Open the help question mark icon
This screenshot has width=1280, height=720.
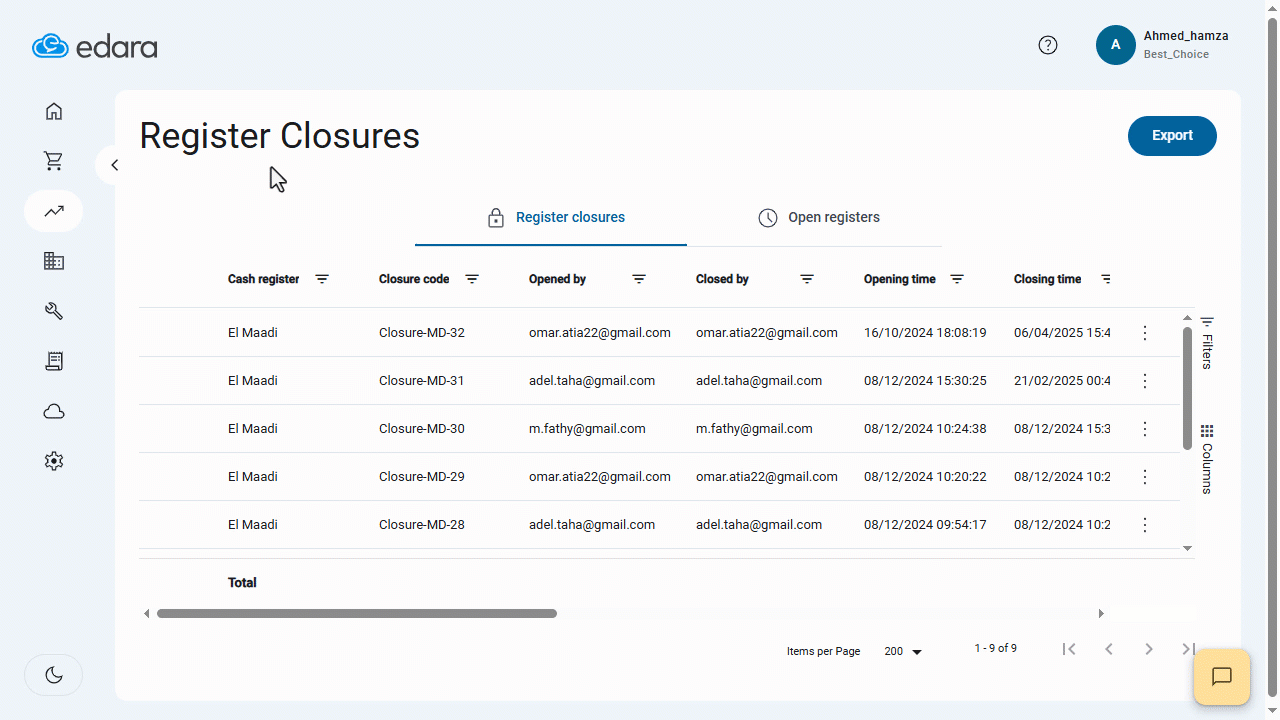[1048, 45]
